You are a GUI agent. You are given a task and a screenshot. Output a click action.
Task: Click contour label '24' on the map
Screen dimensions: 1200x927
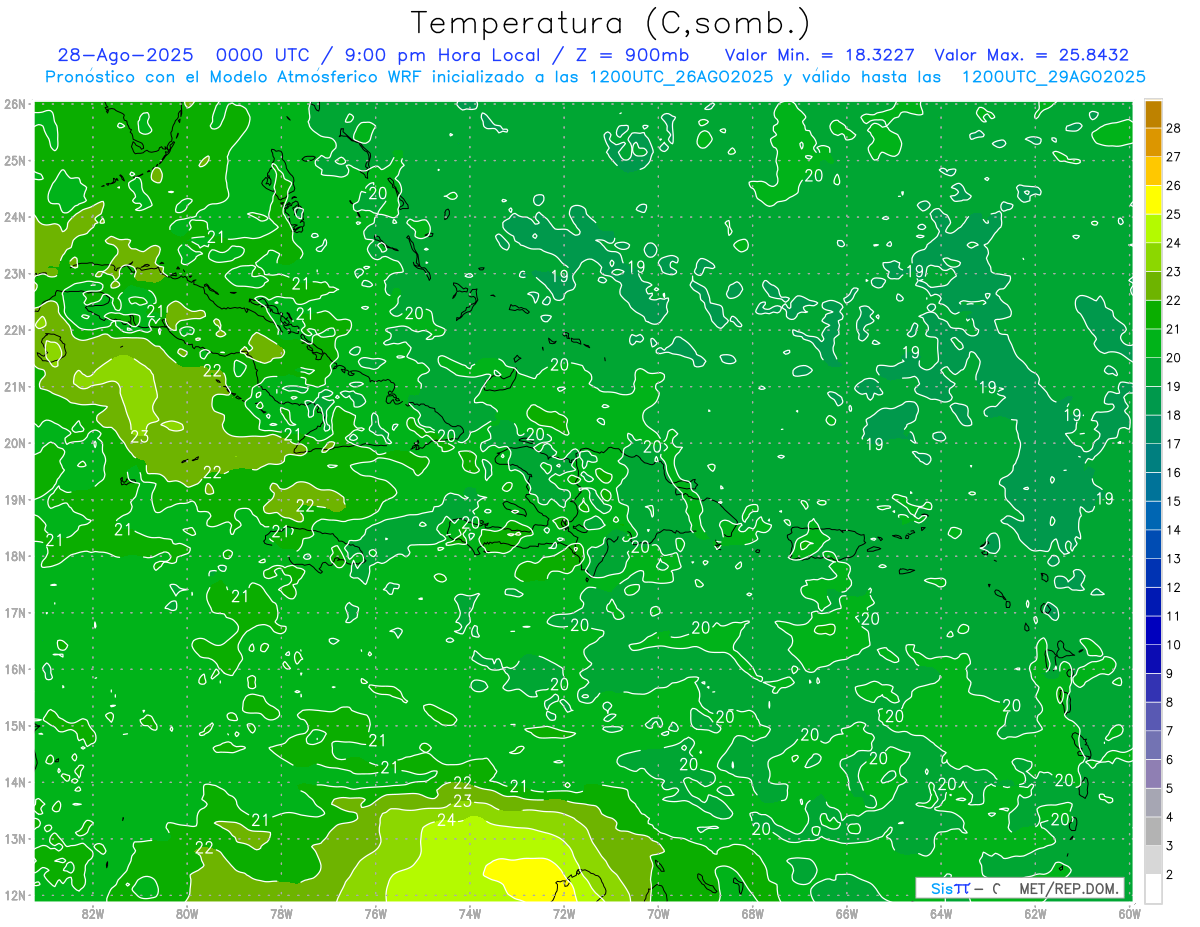[x=446, y=821]
